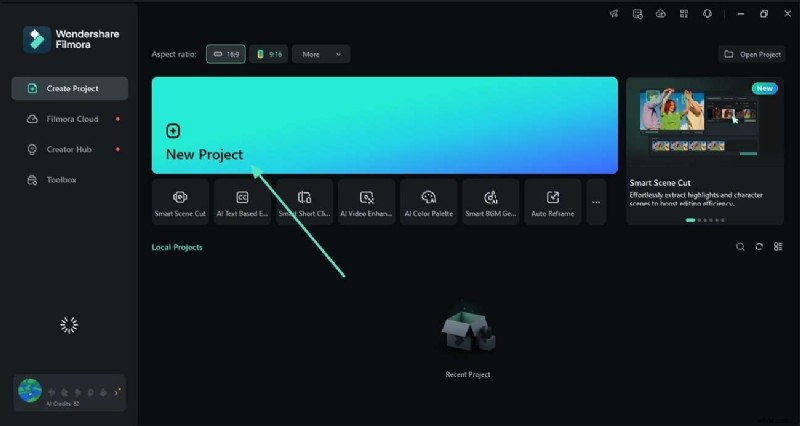Select 16:9 aspect ratio

click(226, 54)
